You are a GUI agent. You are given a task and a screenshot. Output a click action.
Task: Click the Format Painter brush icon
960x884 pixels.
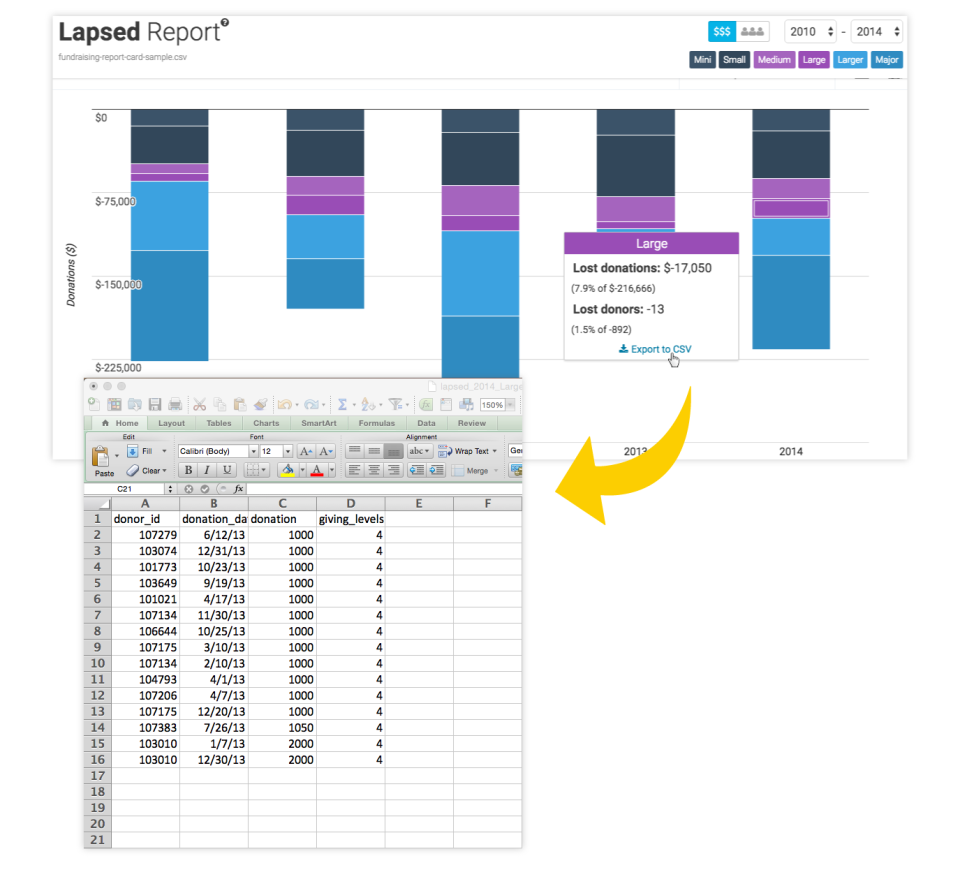tap(260, 403)
